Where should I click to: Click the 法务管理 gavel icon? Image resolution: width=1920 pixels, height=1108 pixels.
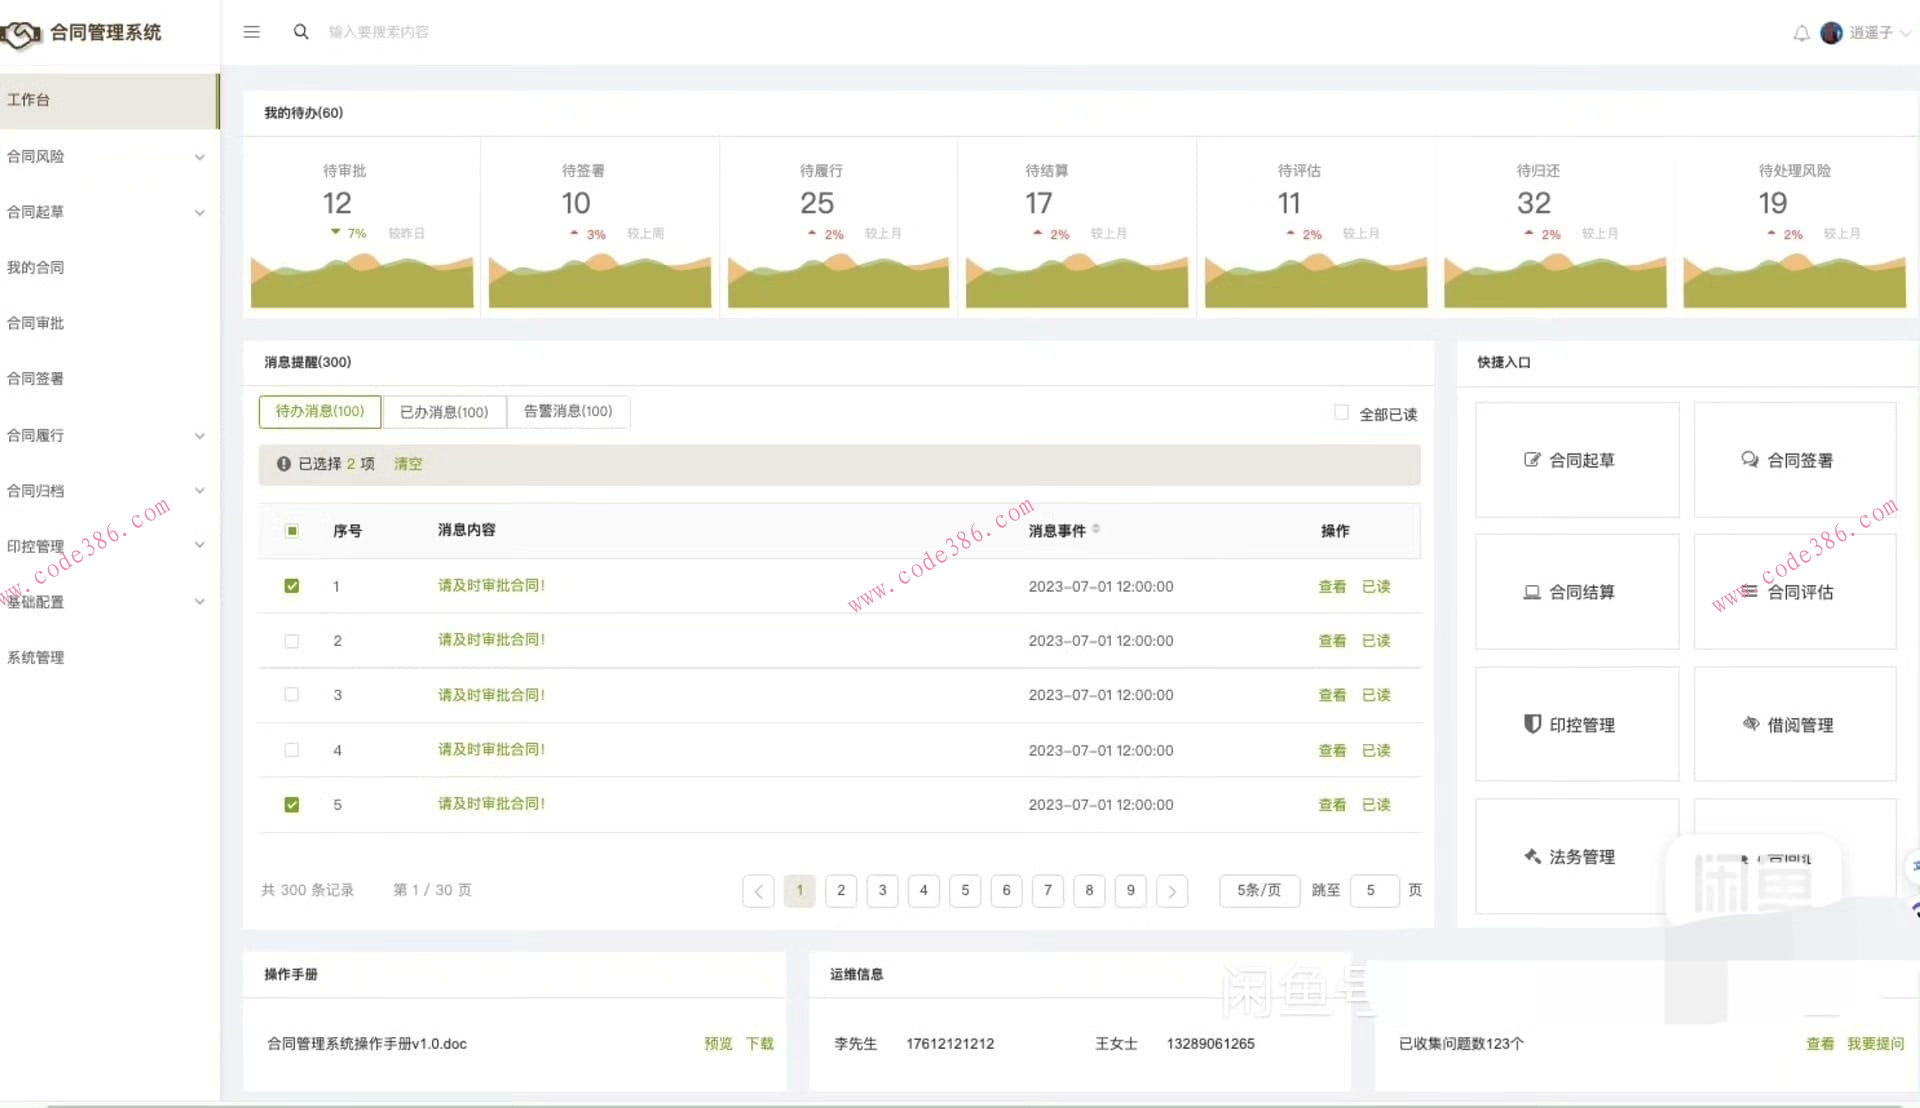pyautogui.click(x=1531, y=856)
